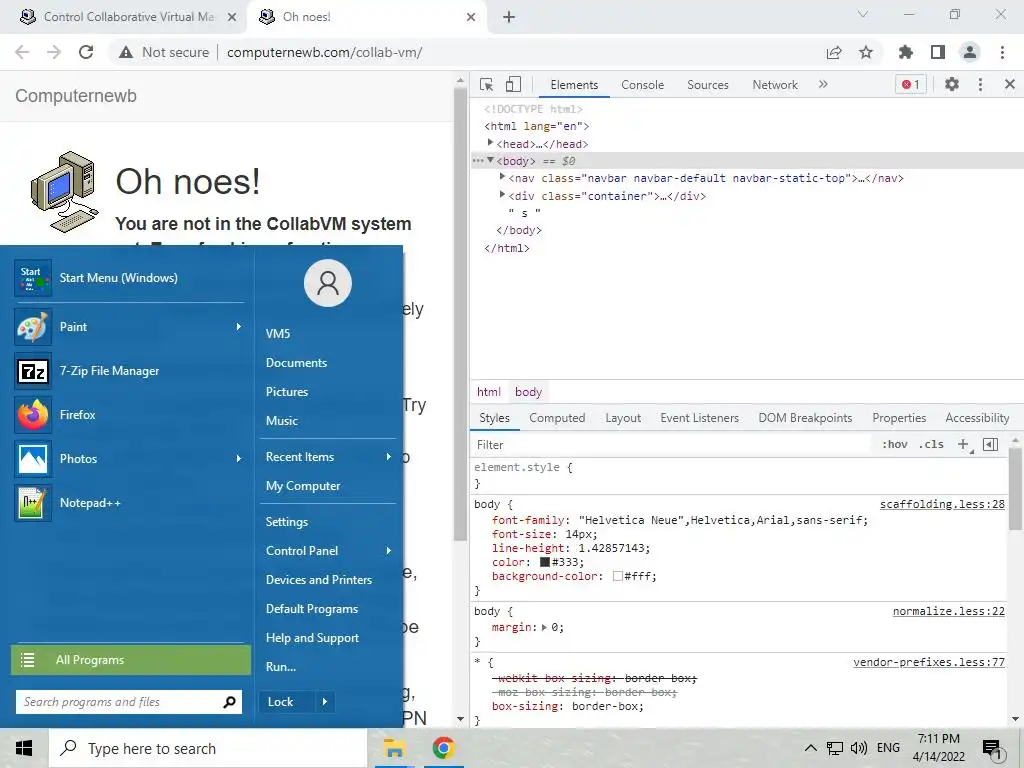This screenshot has height=768, width=1024.
Task: Expand the div container element
Action: (502, 195)
